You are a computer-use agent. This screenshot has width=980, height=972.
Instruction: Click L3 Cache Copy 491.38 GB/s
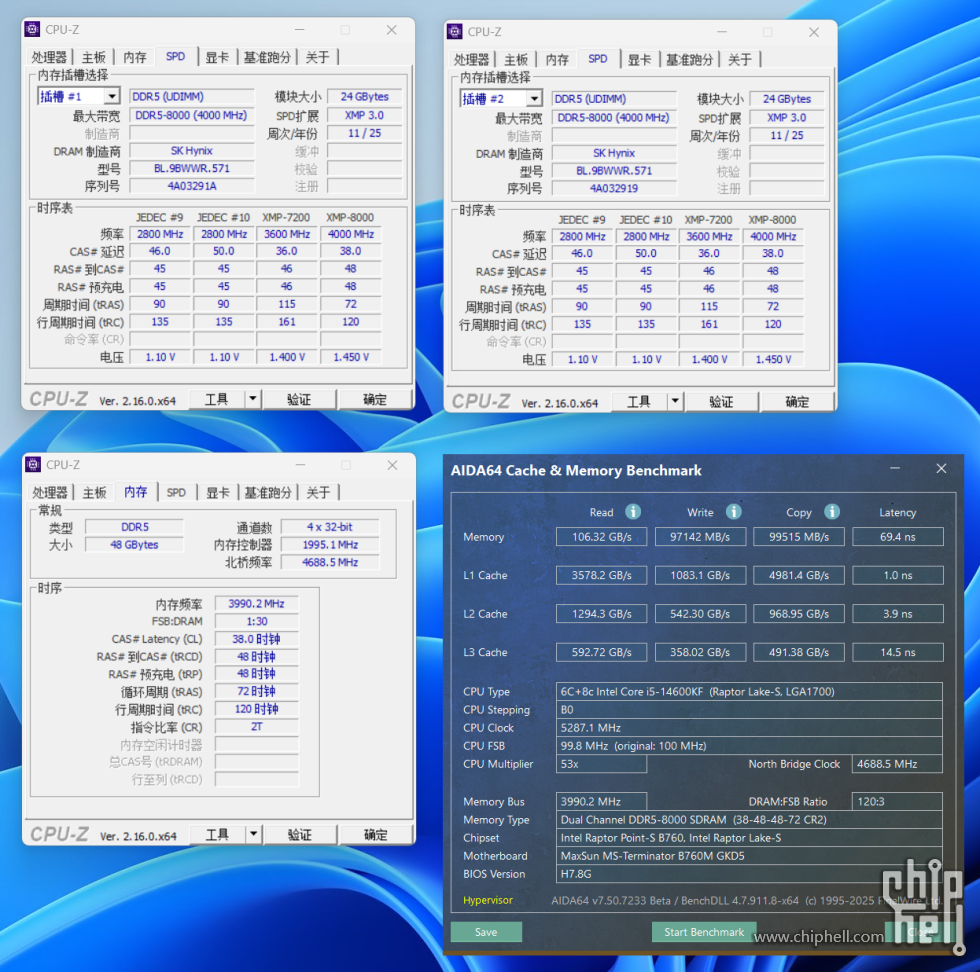click(x=799, y=652)
